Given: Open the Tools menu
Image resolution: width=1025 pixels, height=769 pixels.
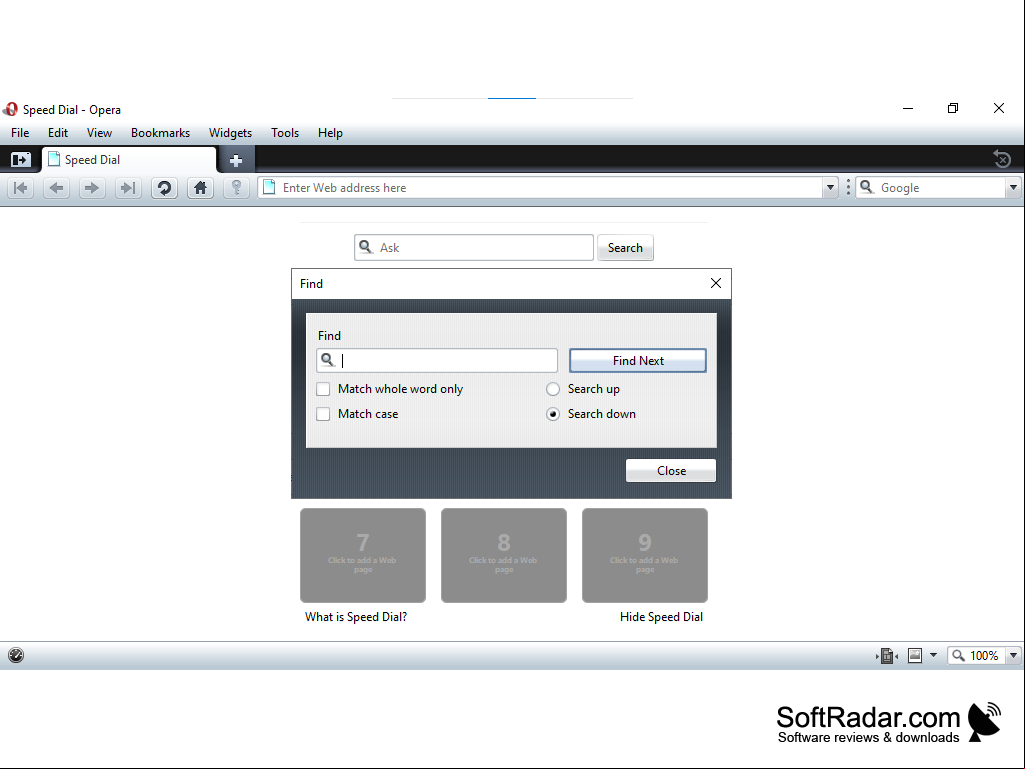Looking at the screenshot, I should tap(285, 133).
